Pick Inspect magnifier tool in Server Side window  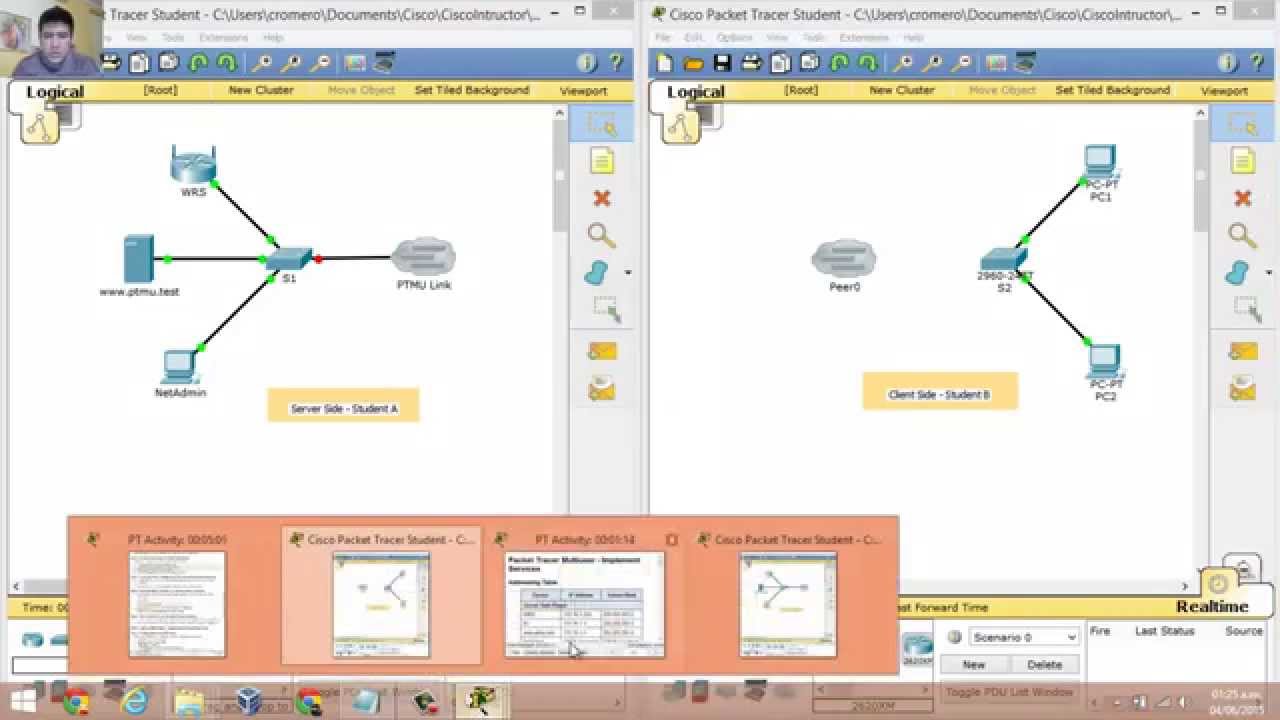tap(601, 235)
